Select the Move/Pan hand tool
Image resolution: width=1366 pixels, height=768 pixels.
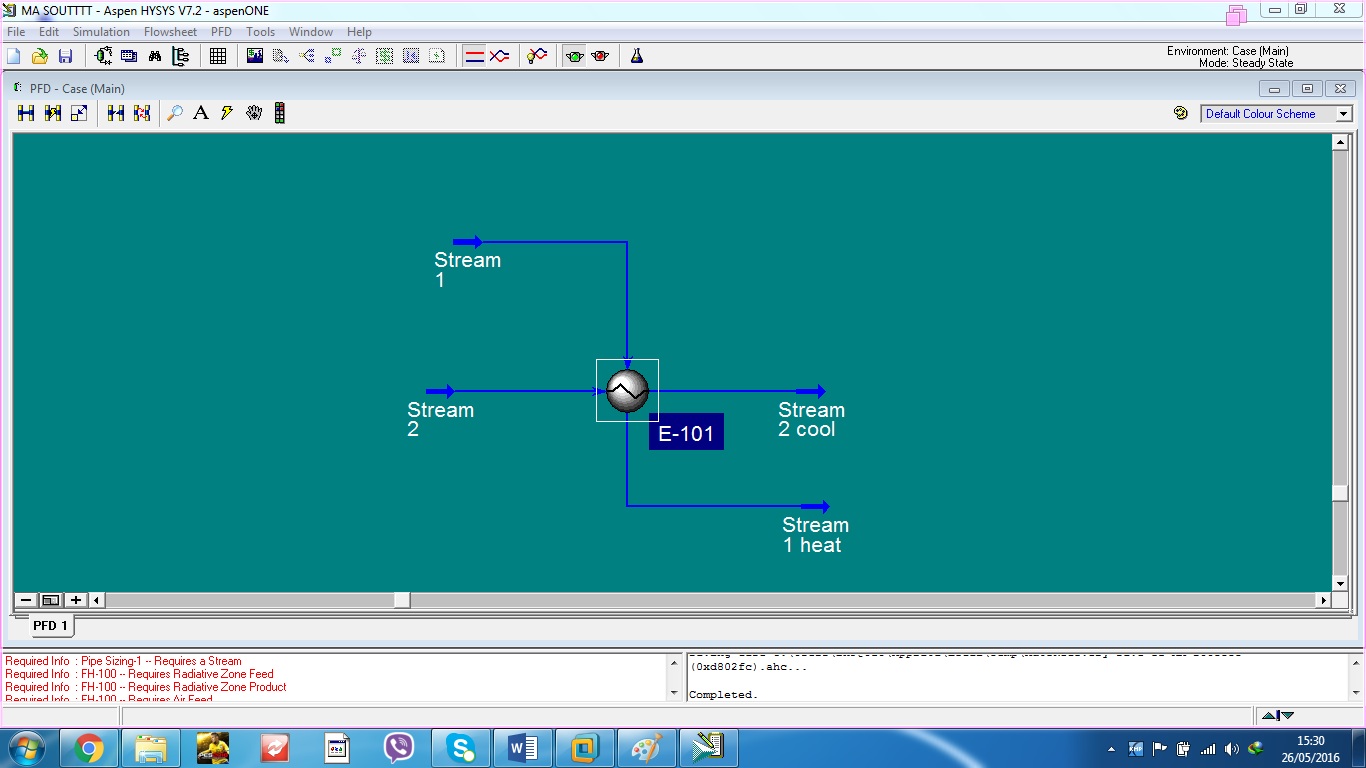(x=253, y=113)
